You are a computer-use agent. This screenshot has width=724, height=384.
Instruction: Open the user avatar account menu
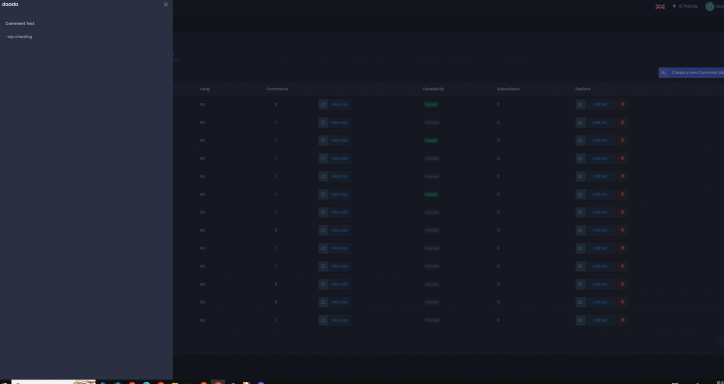tap(710, 6)
